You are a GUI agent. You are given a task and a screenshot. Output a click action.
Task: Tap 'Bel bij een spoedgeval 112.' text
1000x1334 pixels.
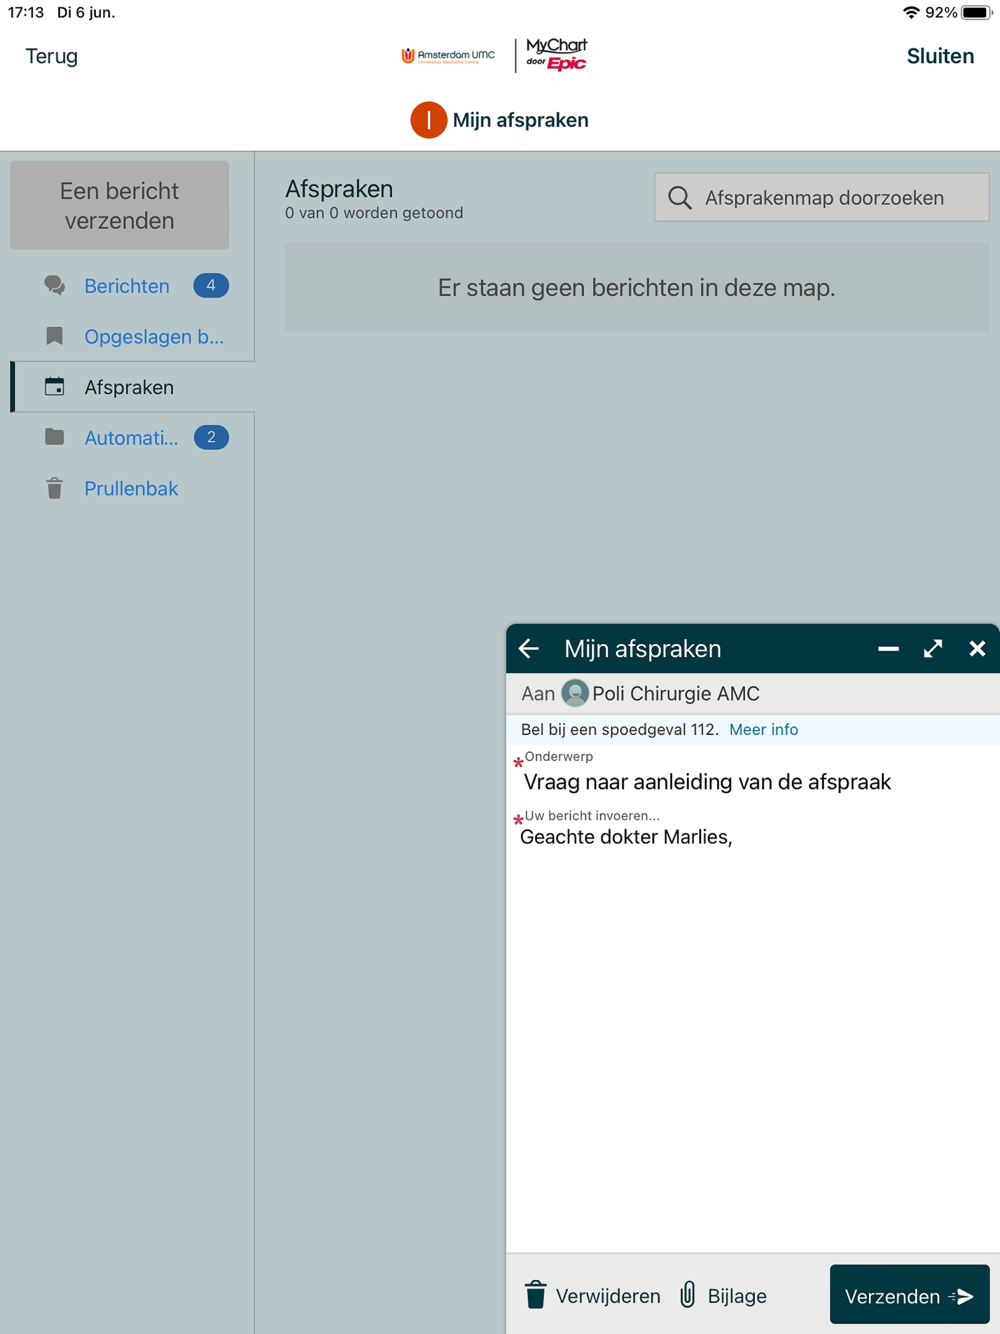coord(620,730)
